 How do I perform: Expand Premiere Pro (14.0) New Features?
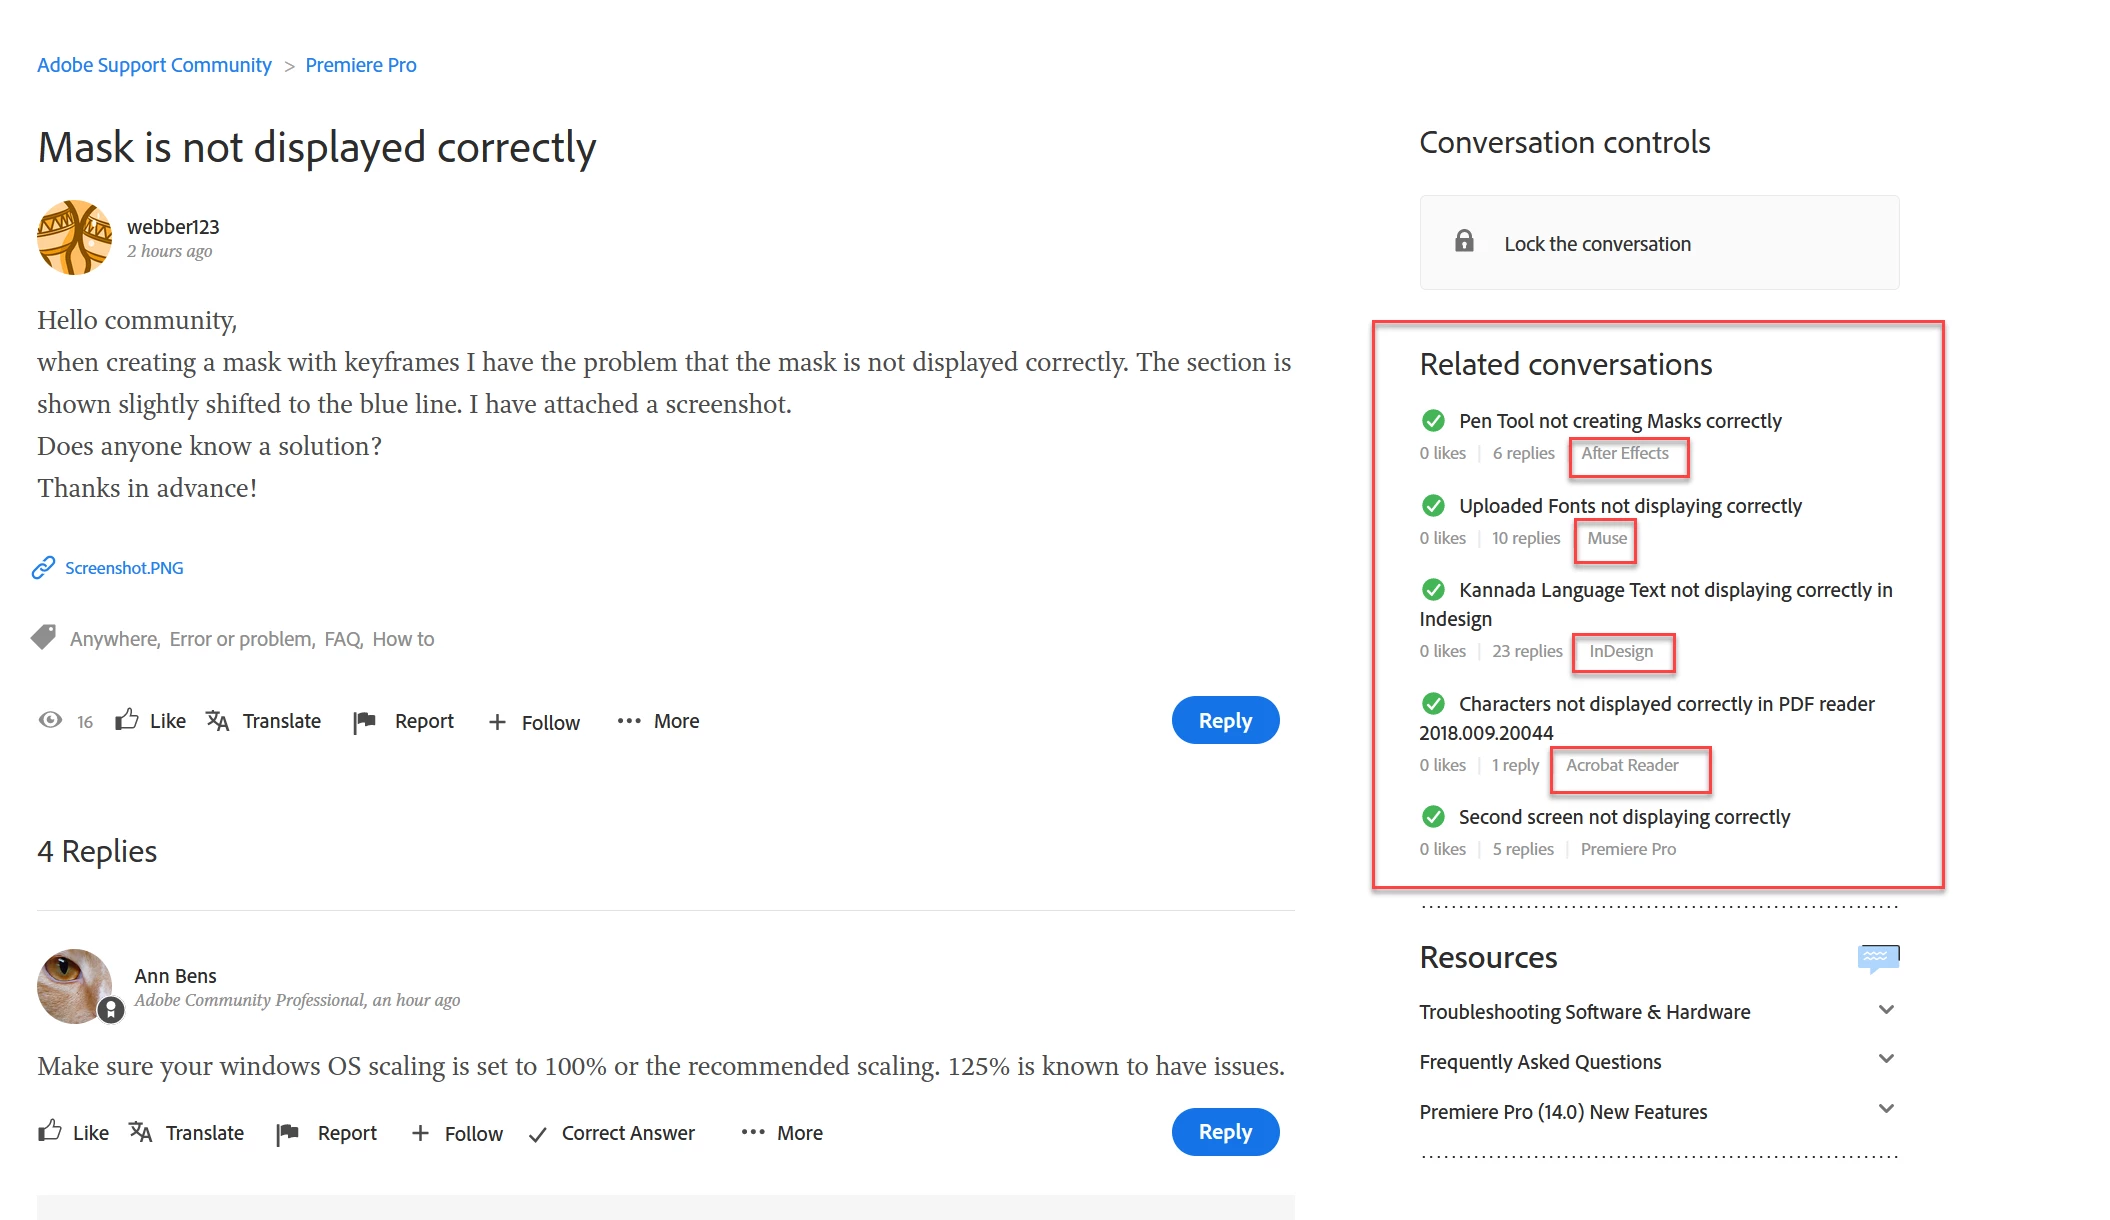[1886, 1109]
